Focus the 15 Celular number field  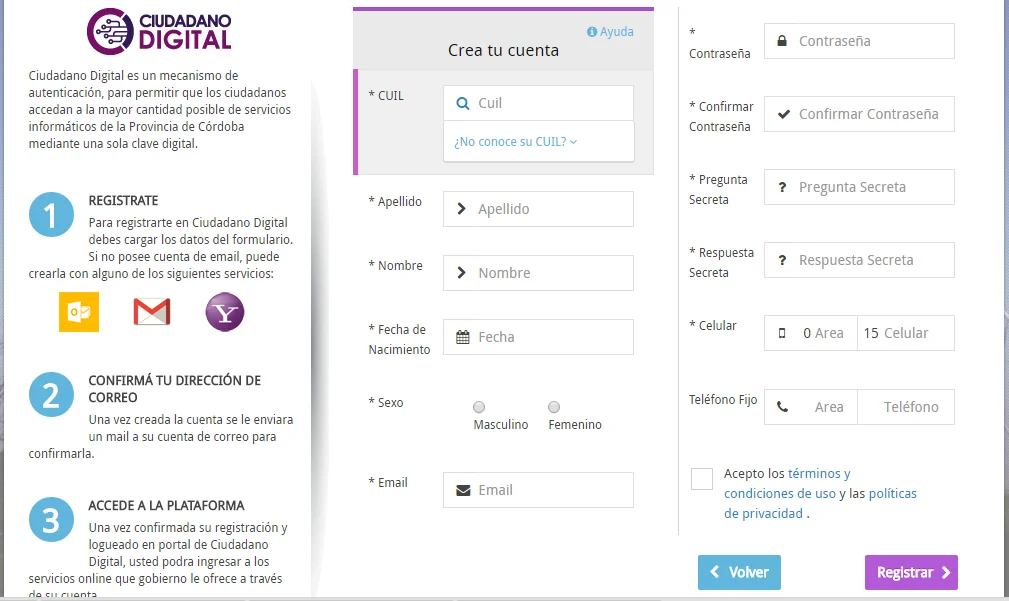coord(906,333)
